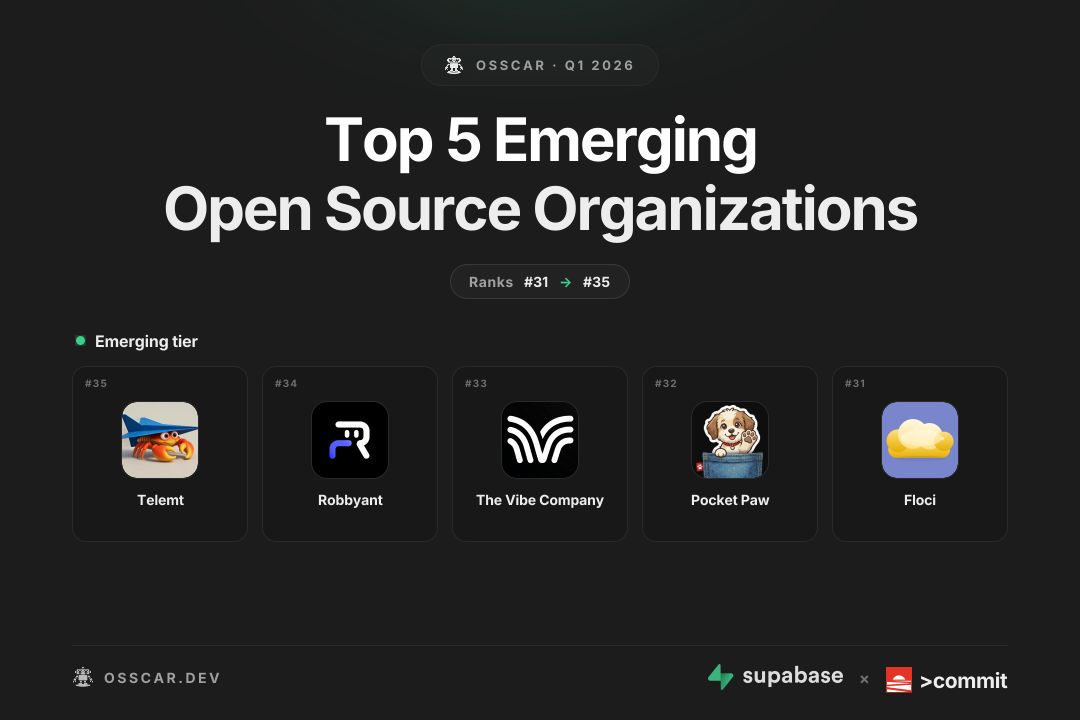Click the Telemt crab logo icon

(160, 440)
